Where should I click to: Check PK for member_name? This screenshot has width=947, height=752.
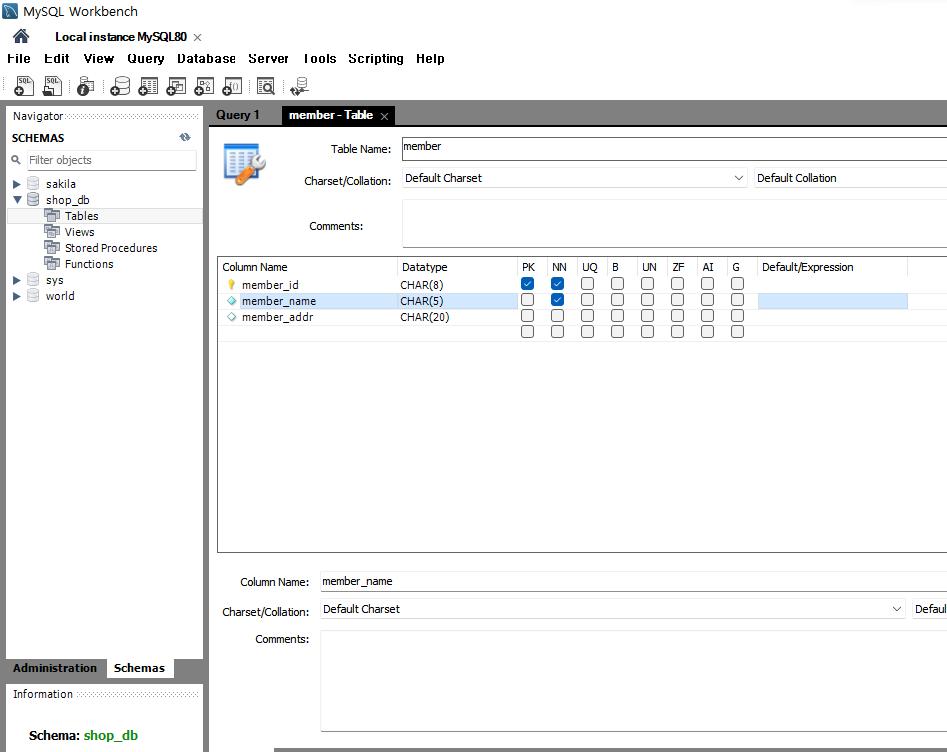[x=527, y=300]
